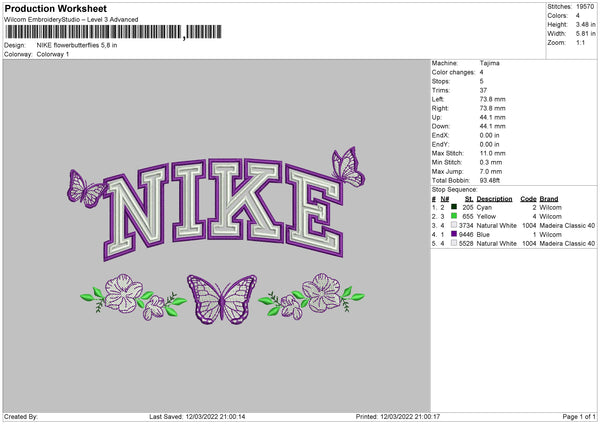Click the purple Blue 9446 thread swatch
Viewport: 600px width, 424px height.
point(454,234)
